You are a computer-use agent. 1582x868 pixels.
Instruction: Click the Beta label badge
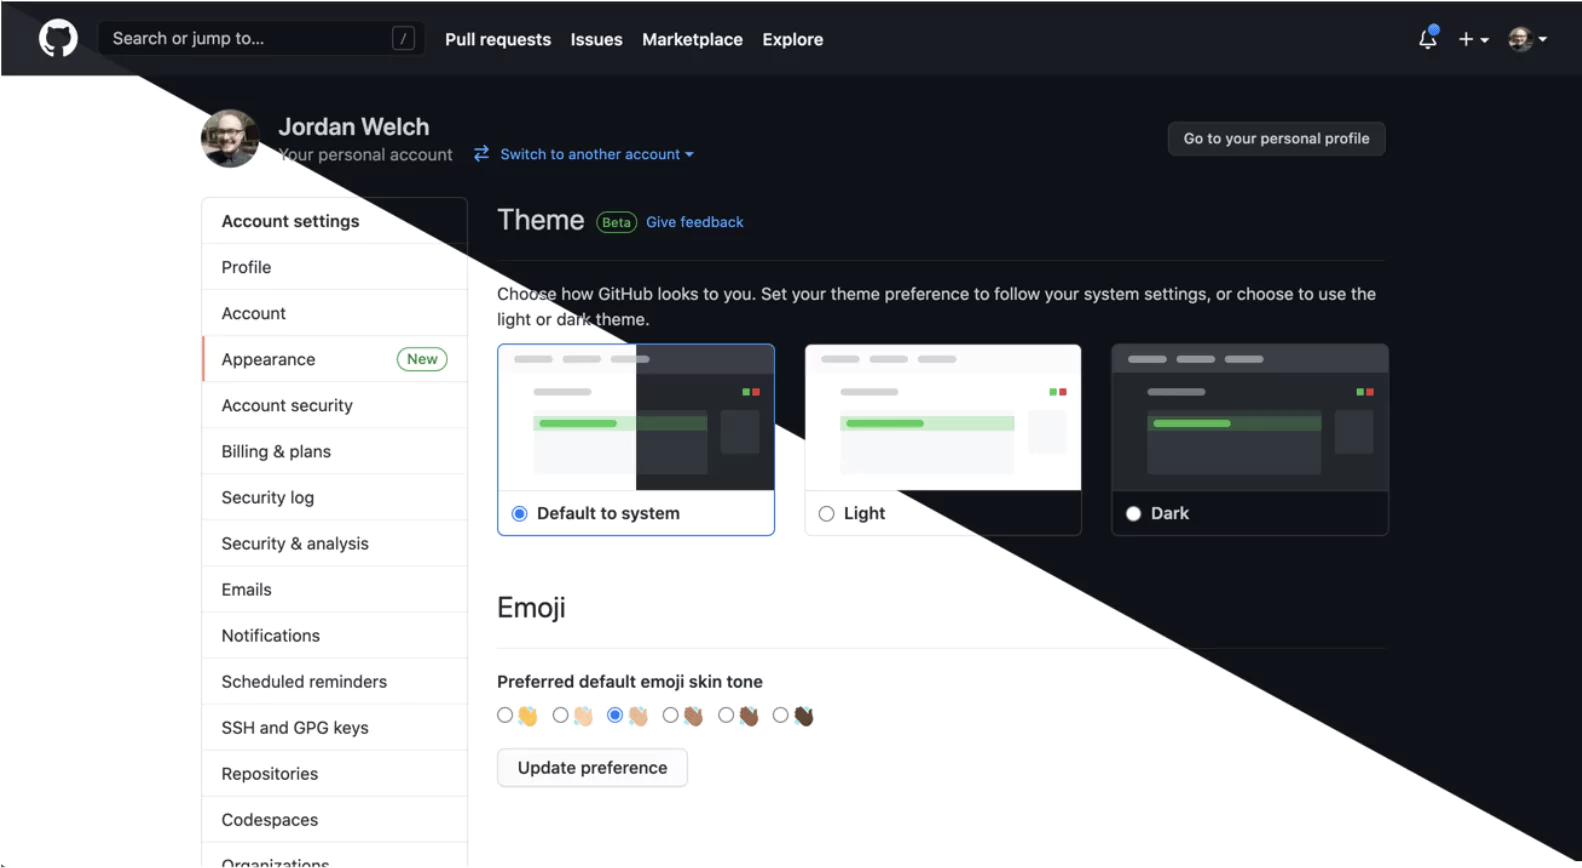click(616, 222)
